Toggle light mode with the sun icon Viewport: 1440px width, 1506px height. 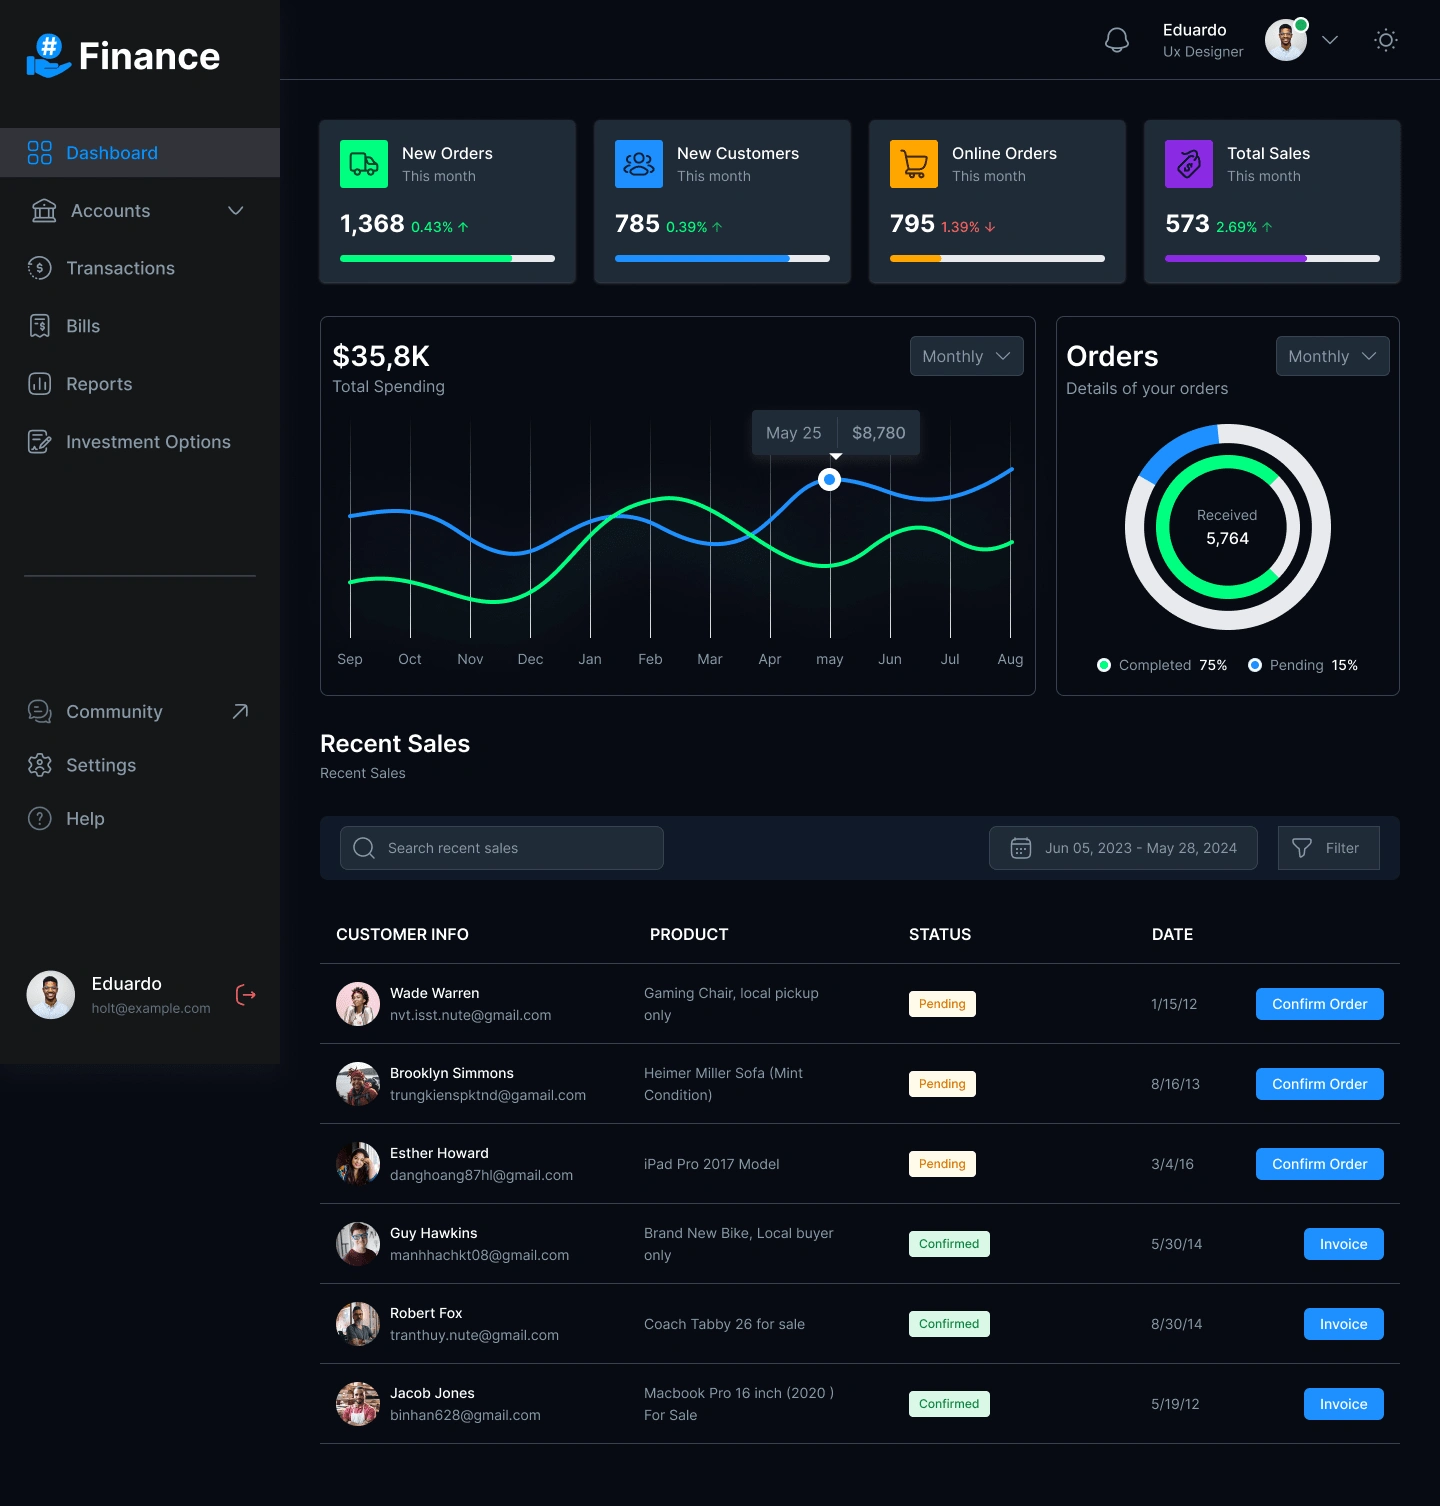point(1386,40)
